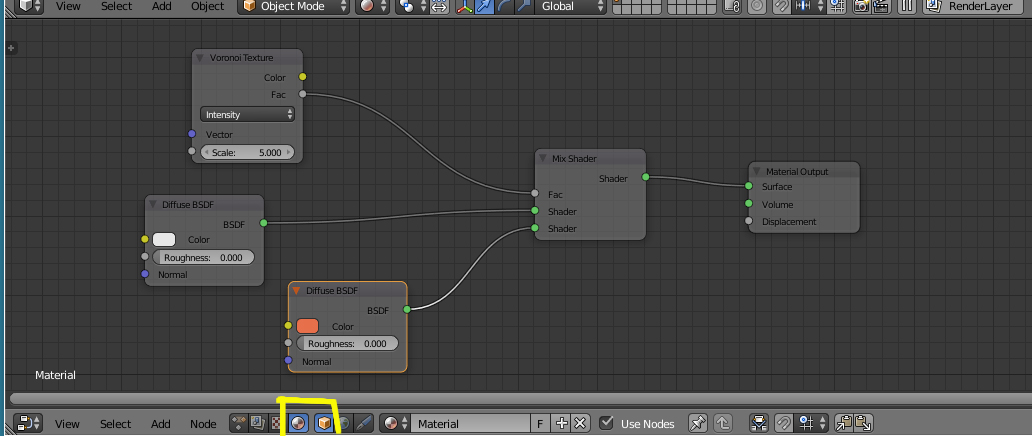
Task: Unlink the material with the X button
Action: (x=580, y=424)
